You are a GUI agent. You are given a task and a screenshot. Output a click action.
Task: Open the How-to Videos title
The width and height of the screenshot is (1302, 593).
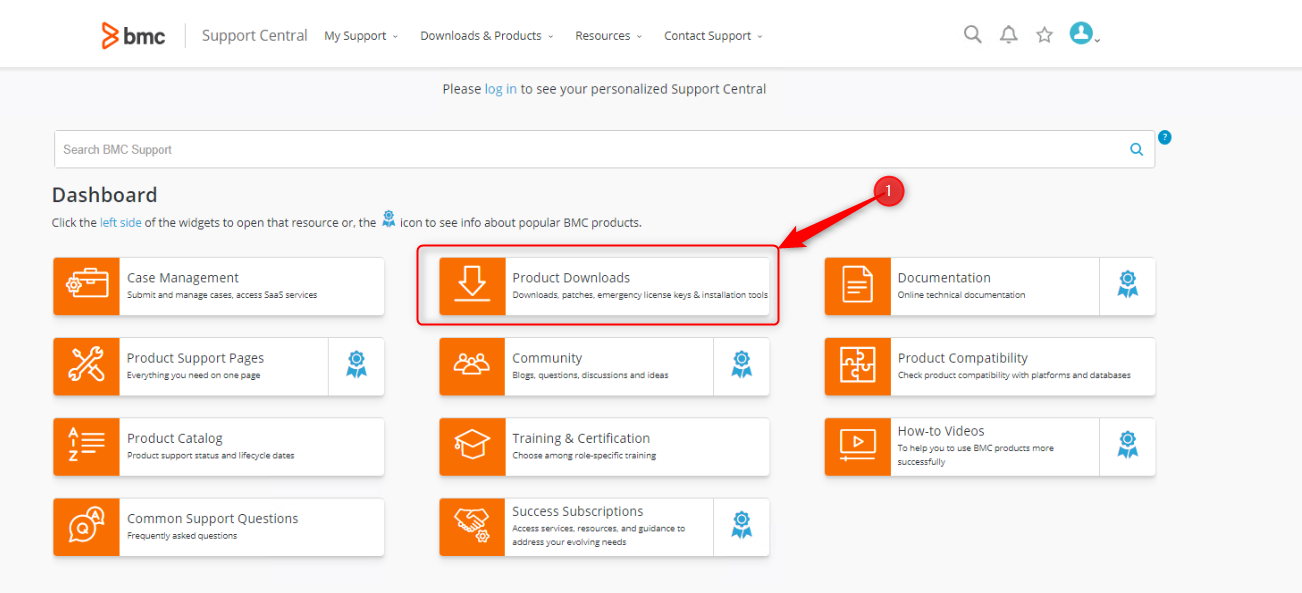(941, 431)
